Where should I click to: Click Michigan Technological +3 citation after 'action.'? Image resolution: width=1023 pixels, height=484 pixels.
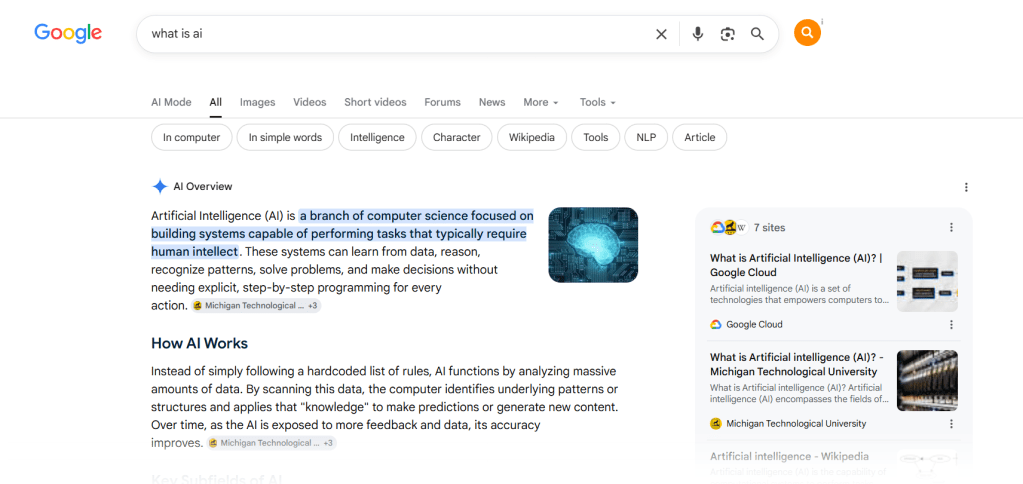pyautogui.click(x=256, y=305)
